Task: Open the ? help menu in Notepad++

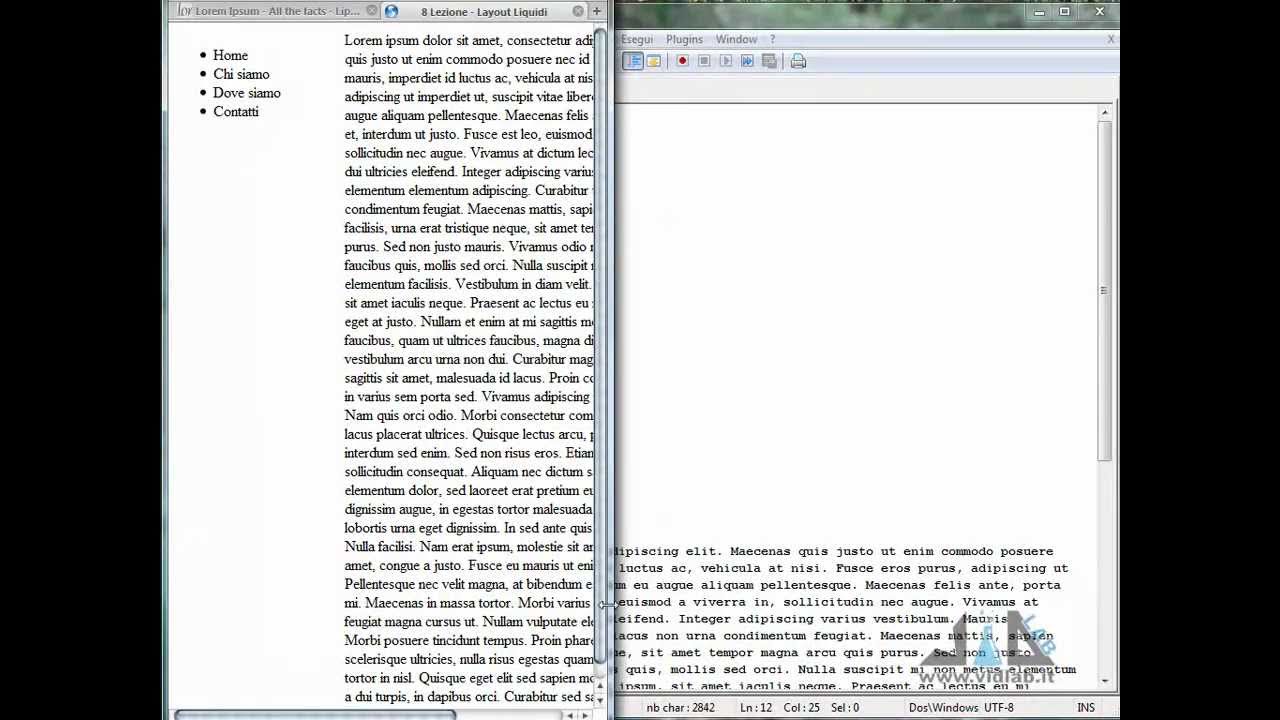Action: [x=772, y=39]
